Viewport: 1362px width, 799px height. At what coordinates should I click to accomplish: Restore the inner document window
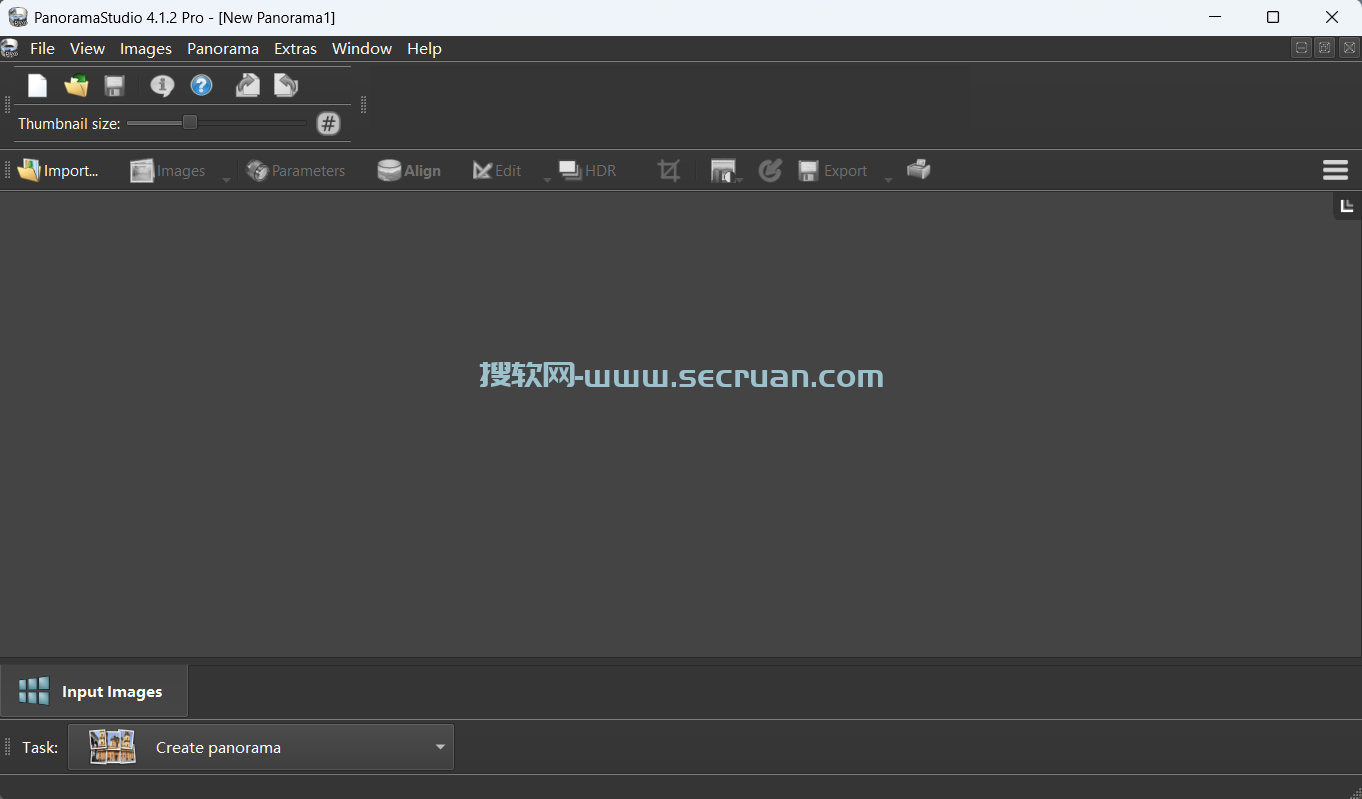[x=1325, y=47]
